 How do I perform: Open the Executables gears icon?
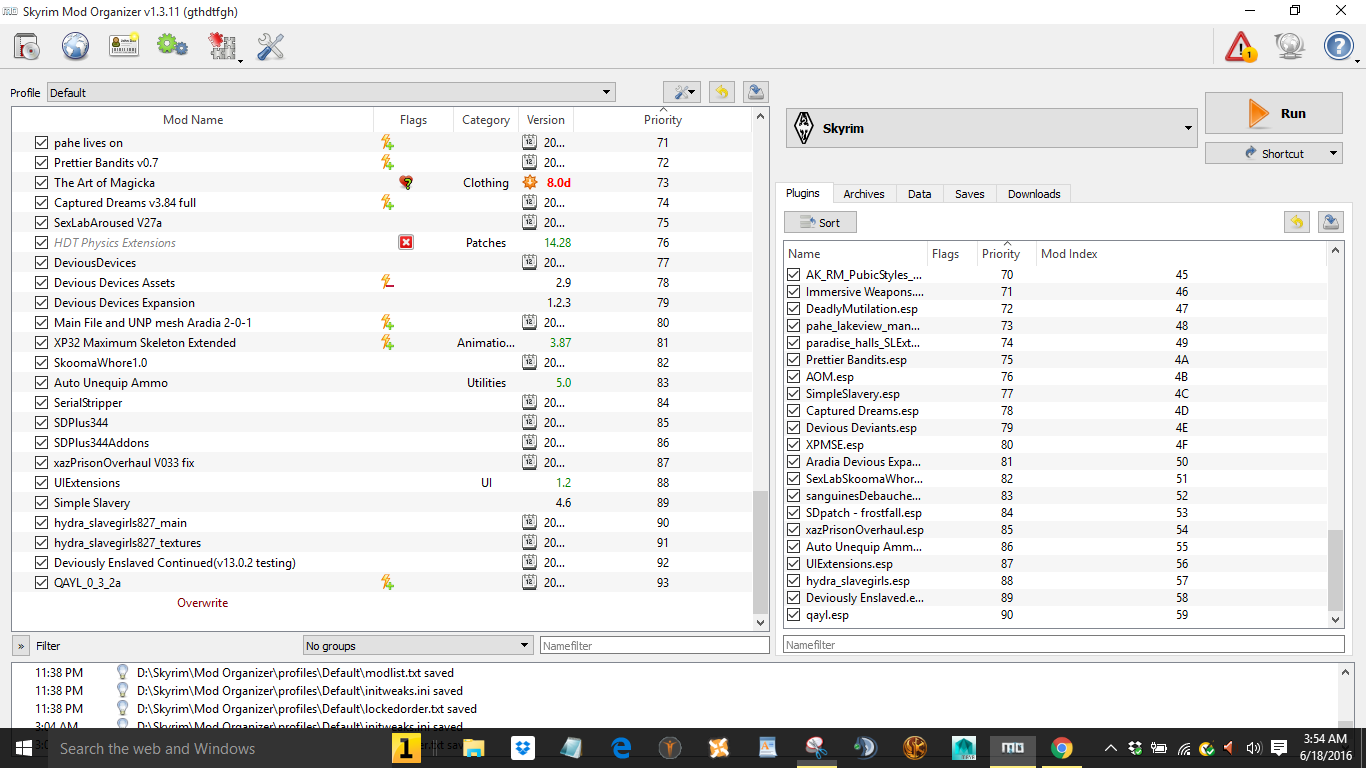tap(172, 46)
